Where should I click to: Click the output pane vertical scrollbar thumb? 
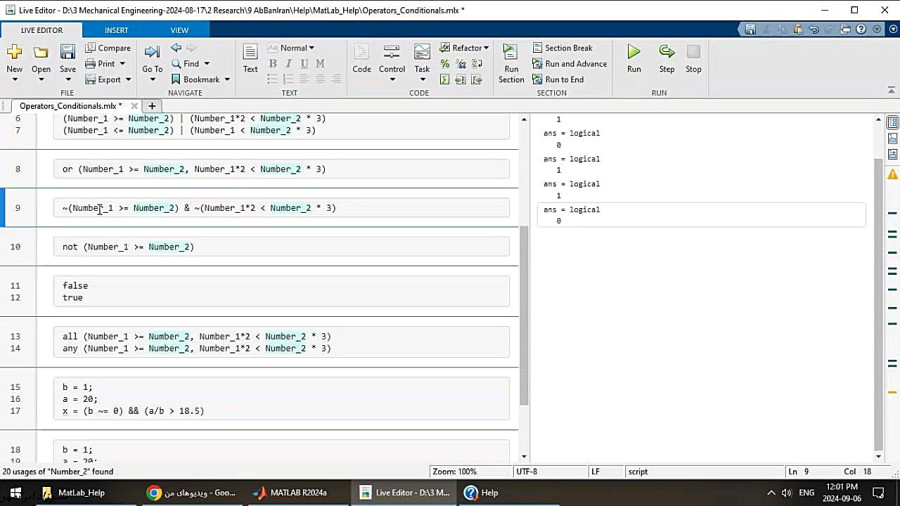[878, 304]
